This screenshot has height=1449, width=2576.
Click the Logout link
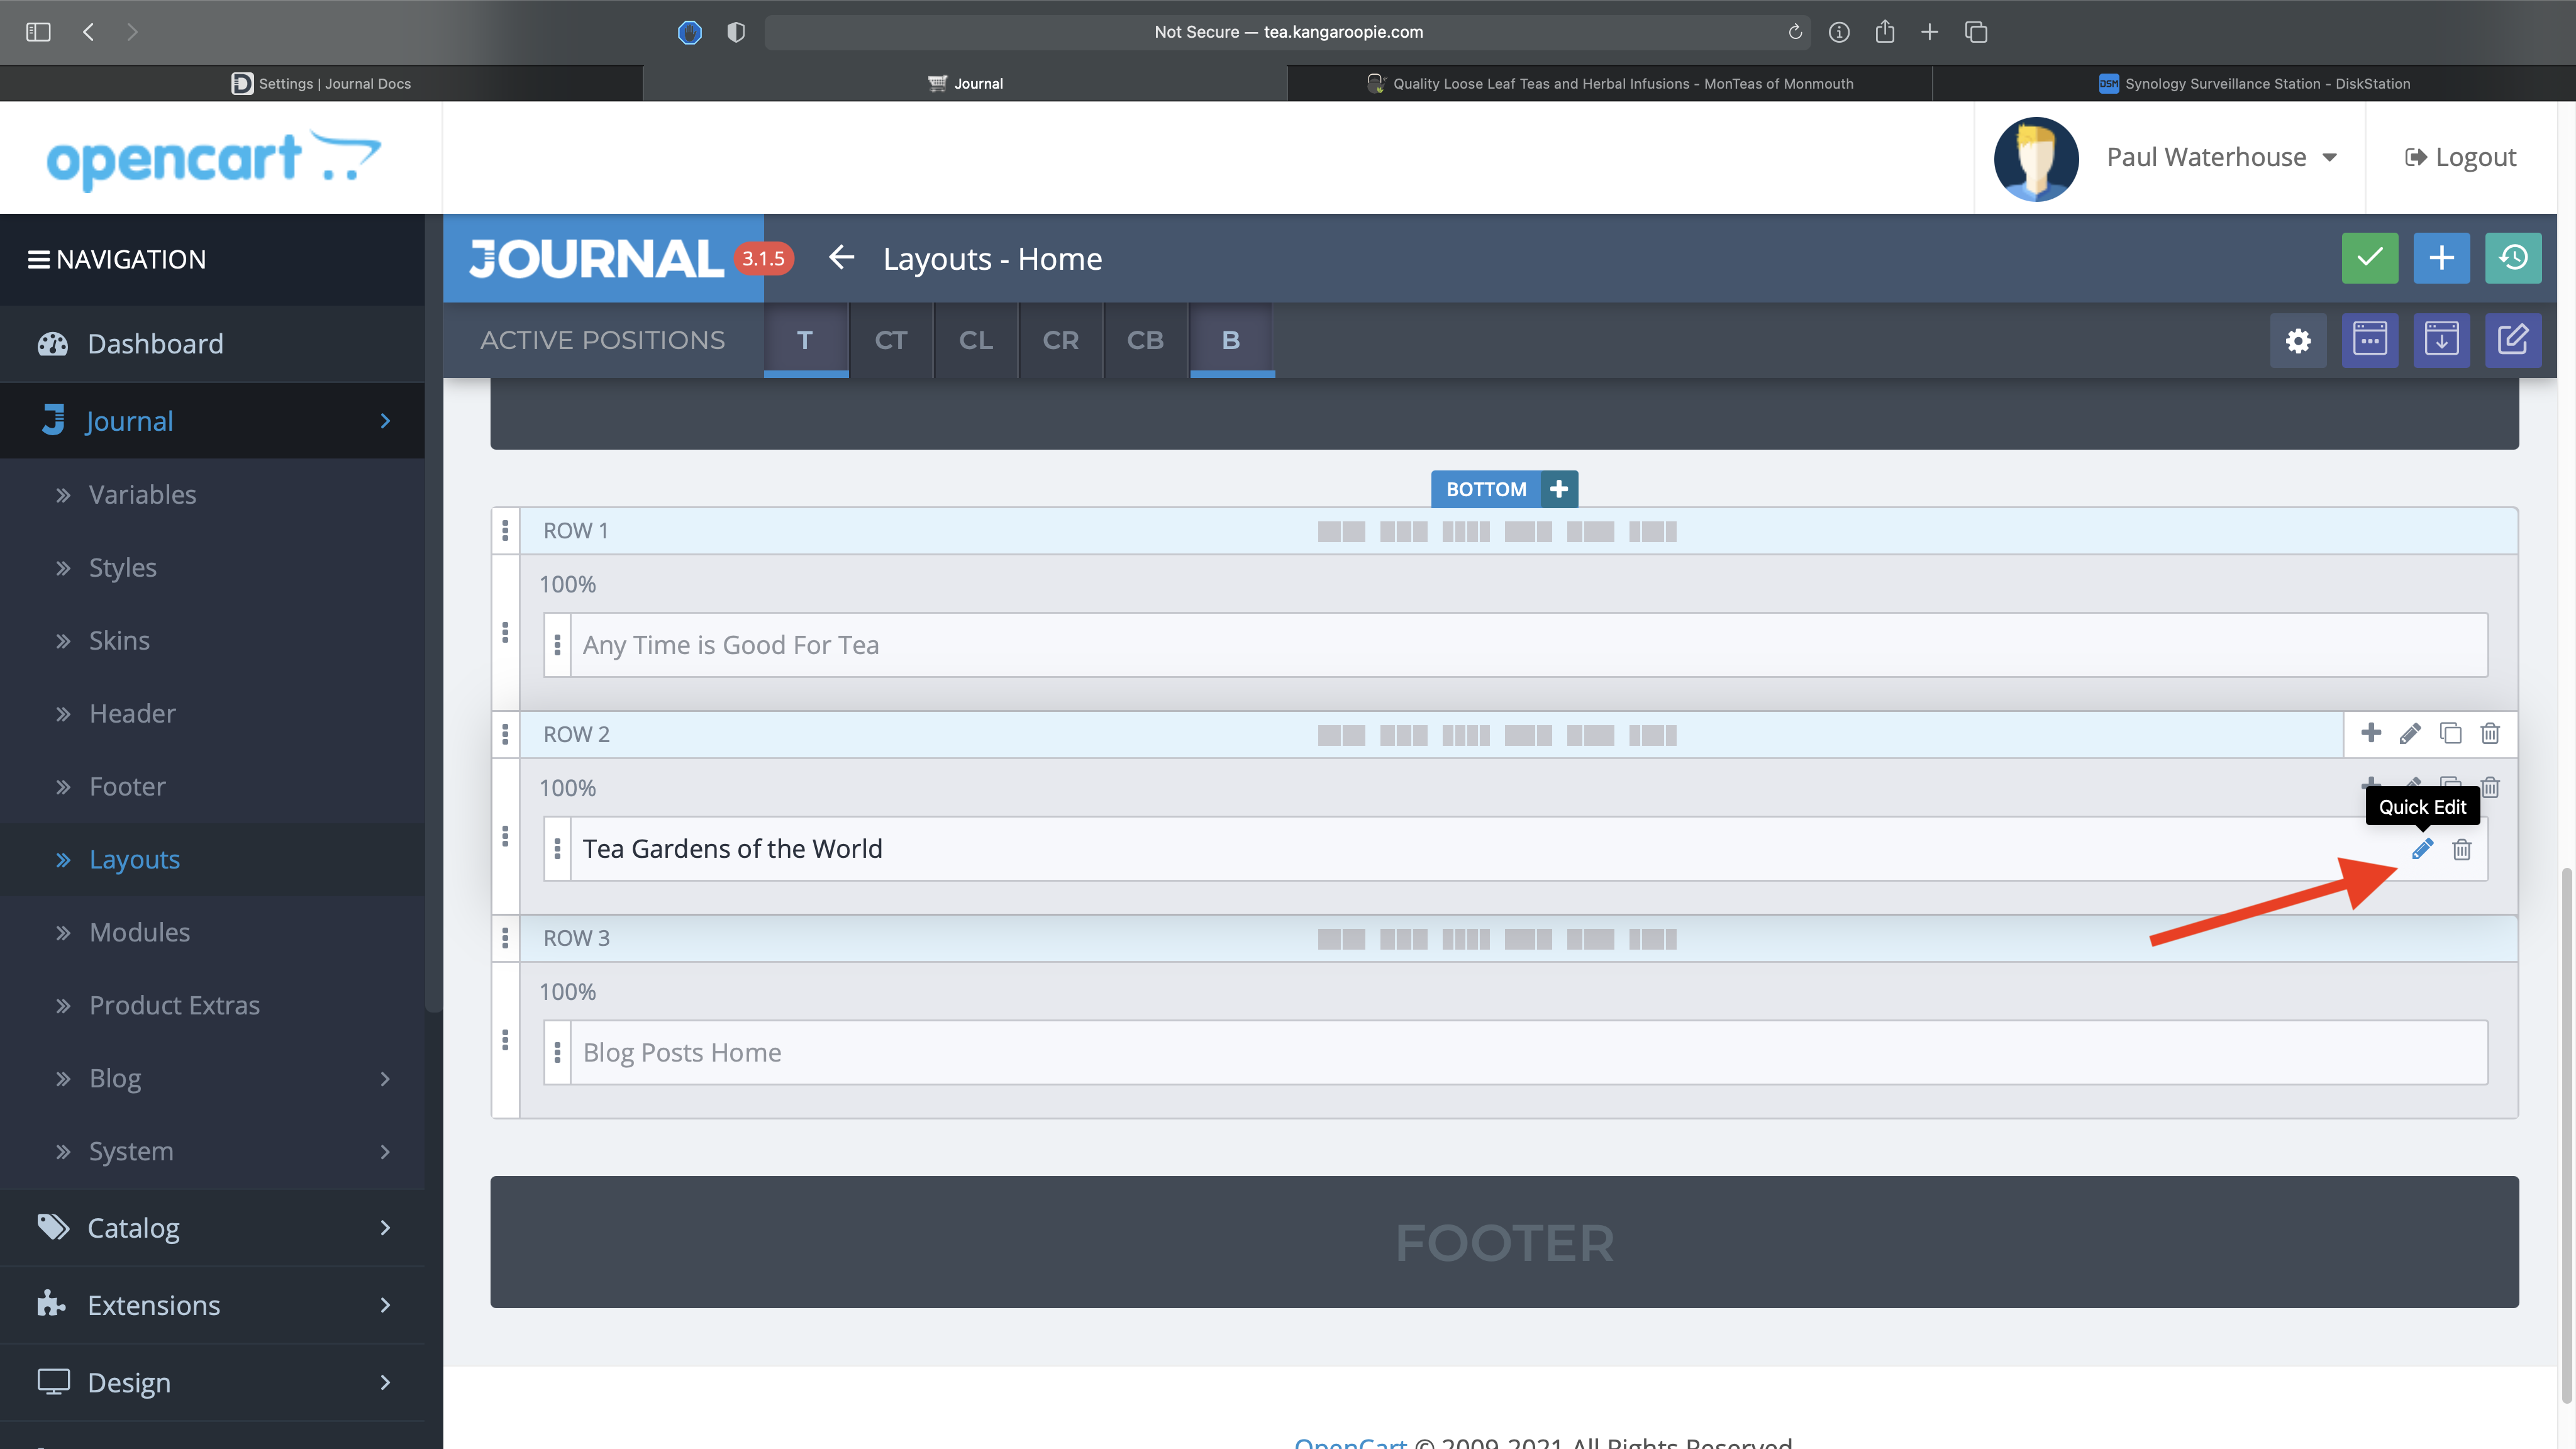coord(2460,157)
